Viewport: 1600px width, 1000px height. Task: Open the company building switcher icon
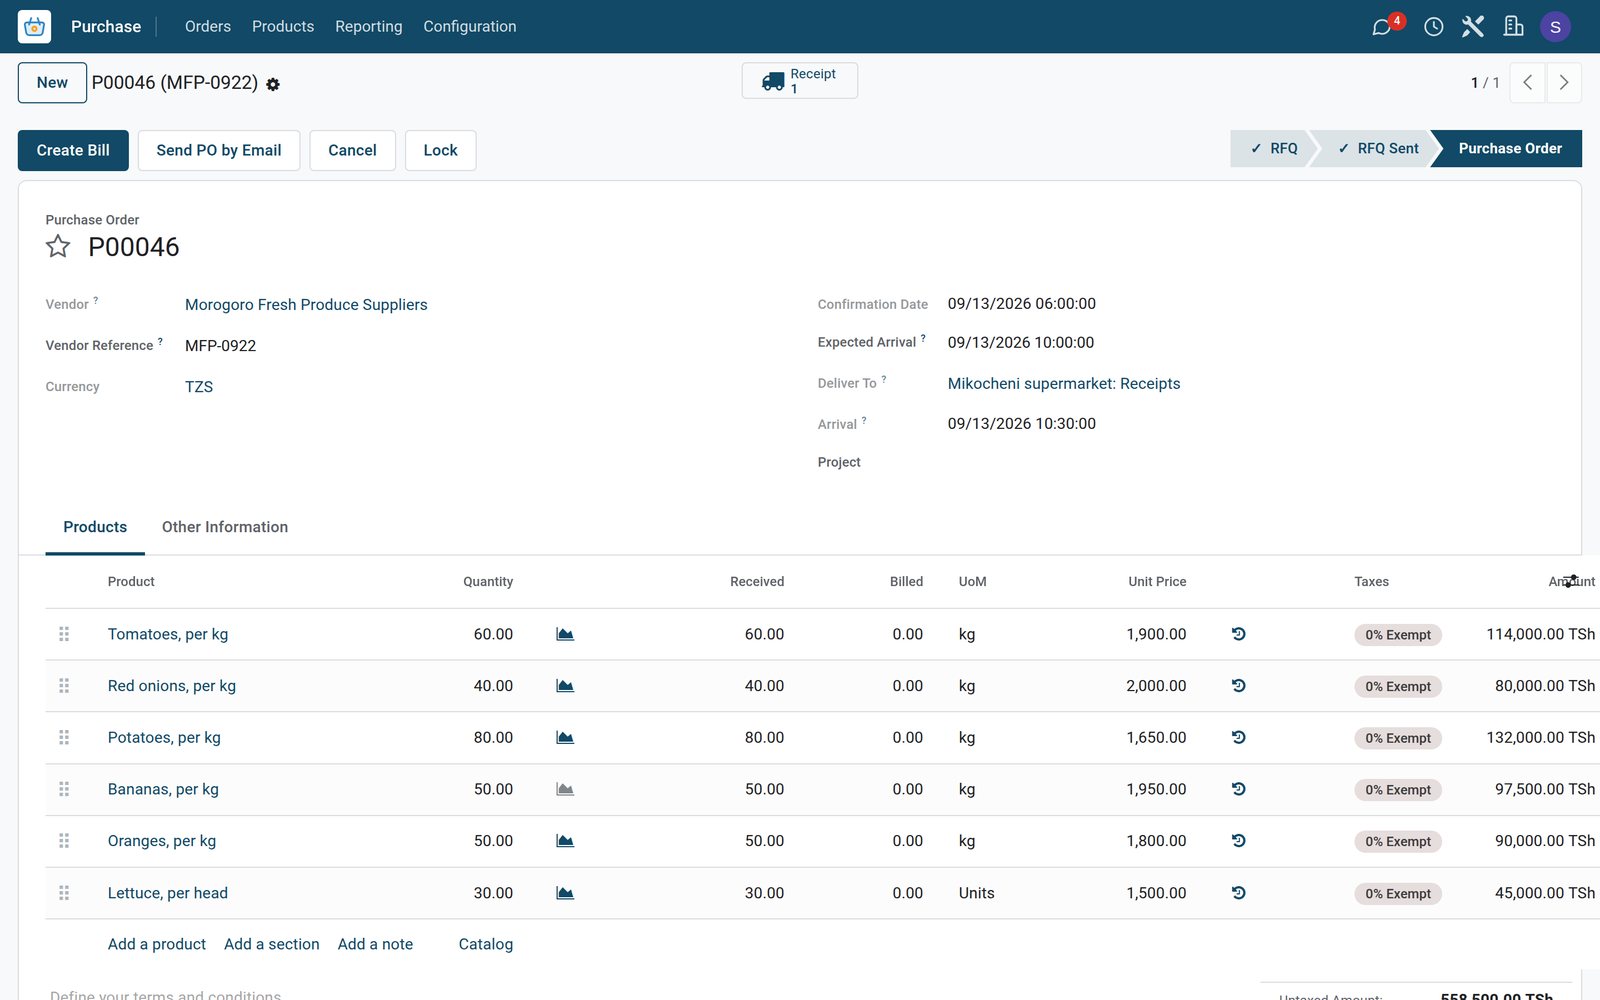1514,27
